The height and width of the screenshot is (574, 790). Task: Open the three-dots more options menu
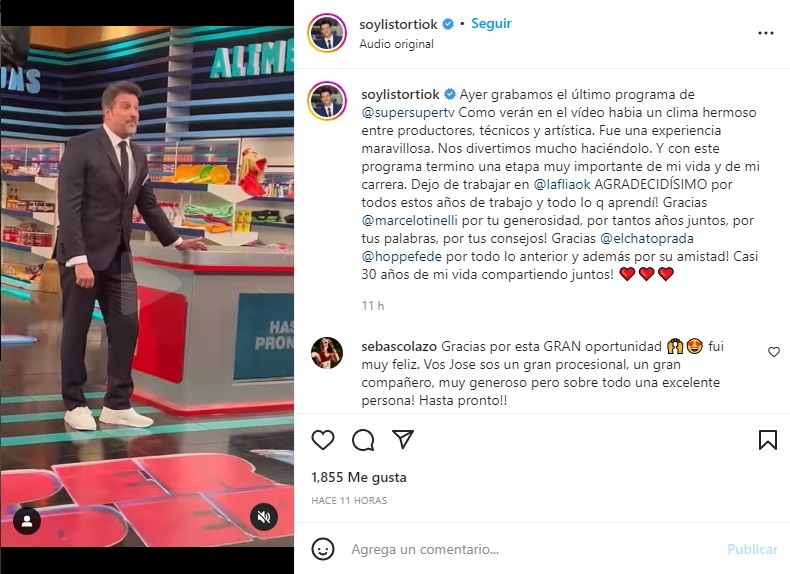point(765,33)
